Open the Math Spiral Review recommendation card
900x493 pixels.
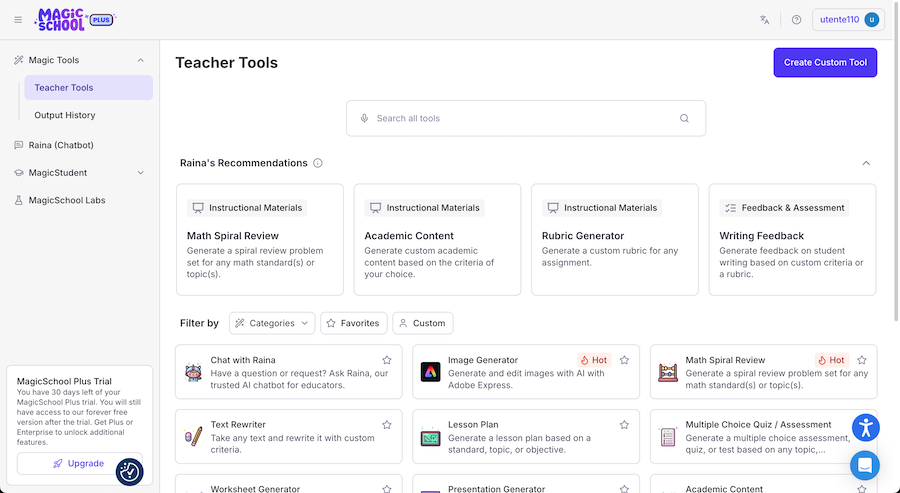tap(260, 240)
